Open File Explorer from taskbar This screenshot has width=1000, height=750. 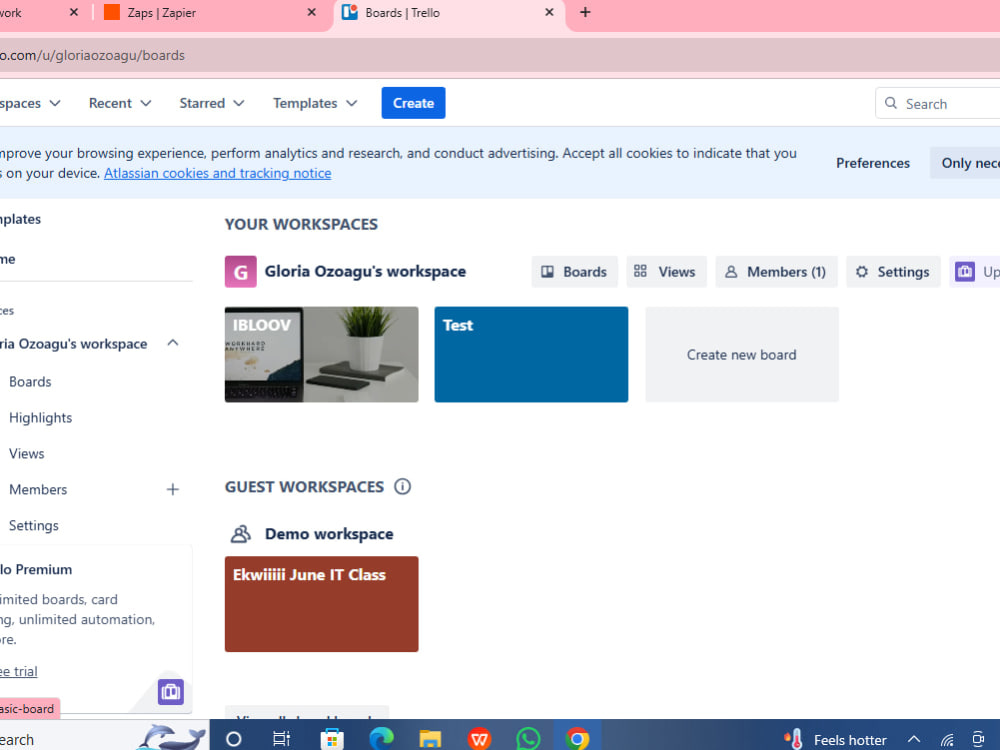click(430, 739)
